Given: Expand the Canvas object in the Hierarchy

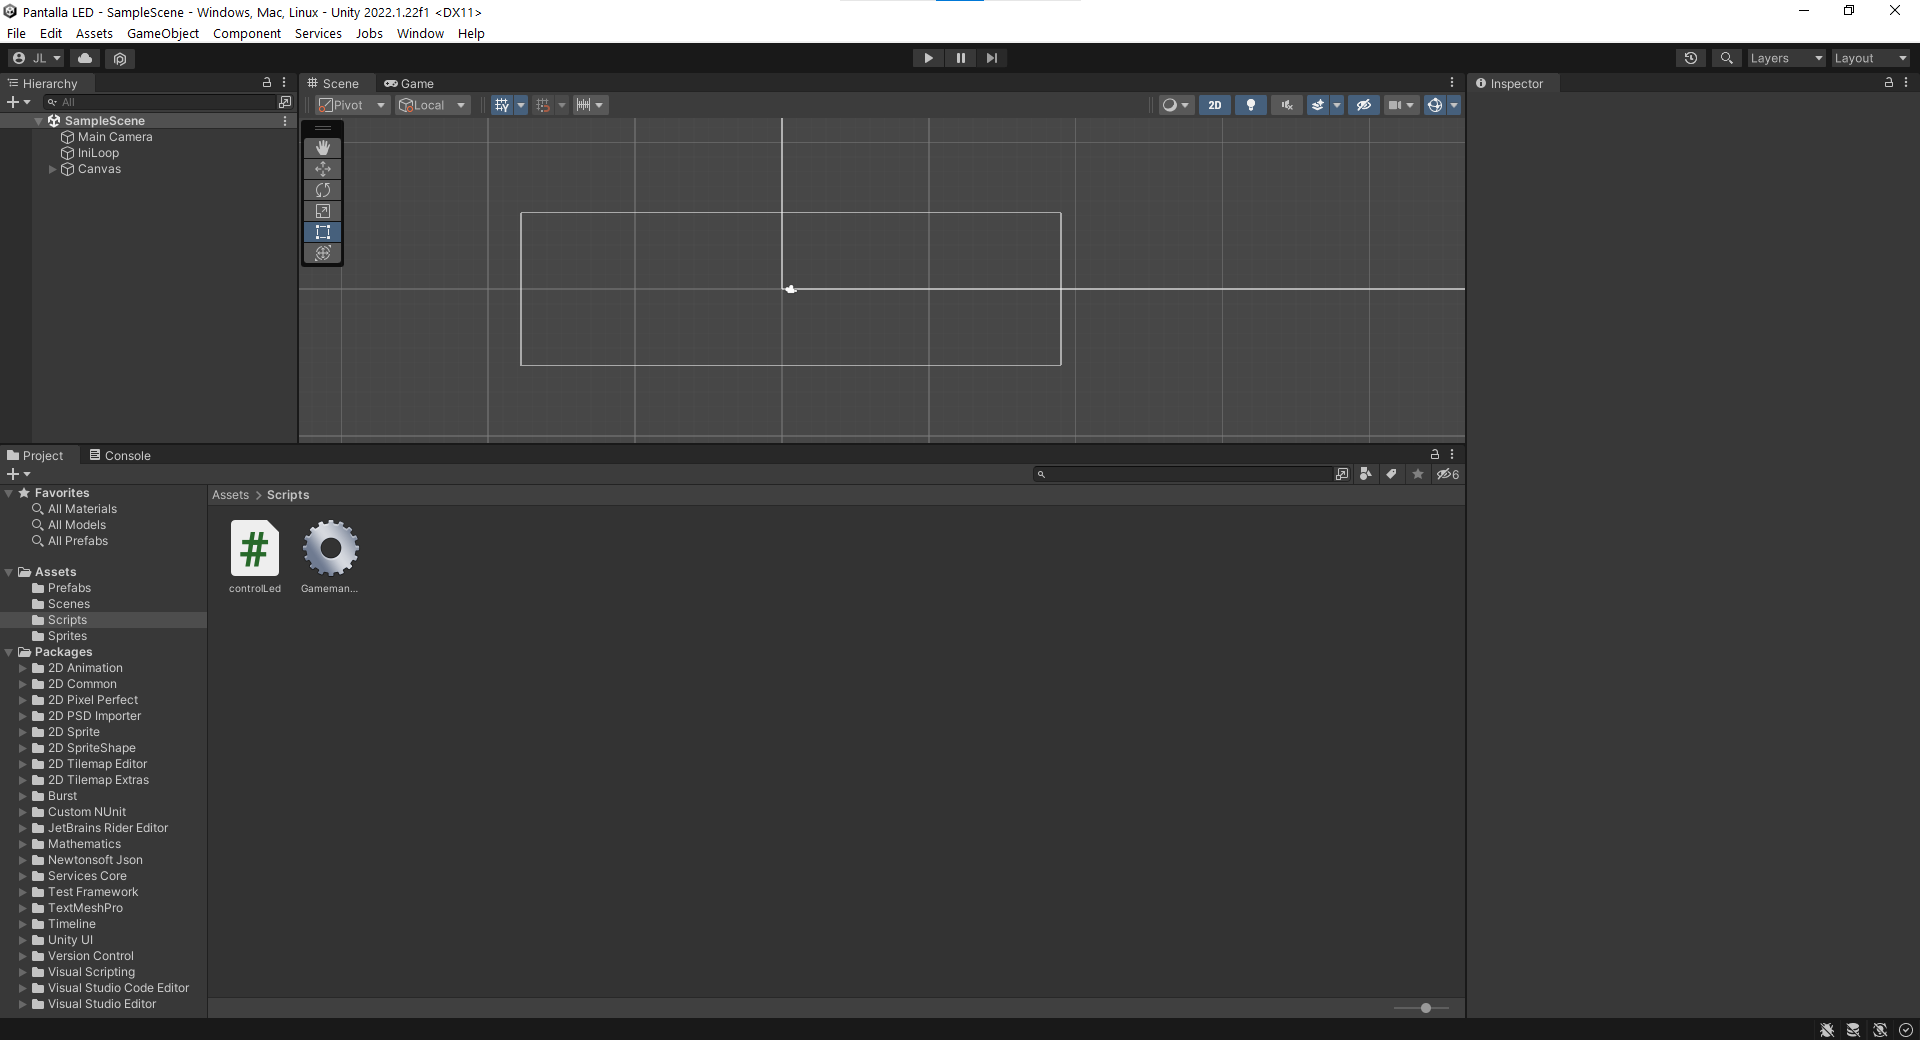Looking at the screenshot, I should [52, 169].
